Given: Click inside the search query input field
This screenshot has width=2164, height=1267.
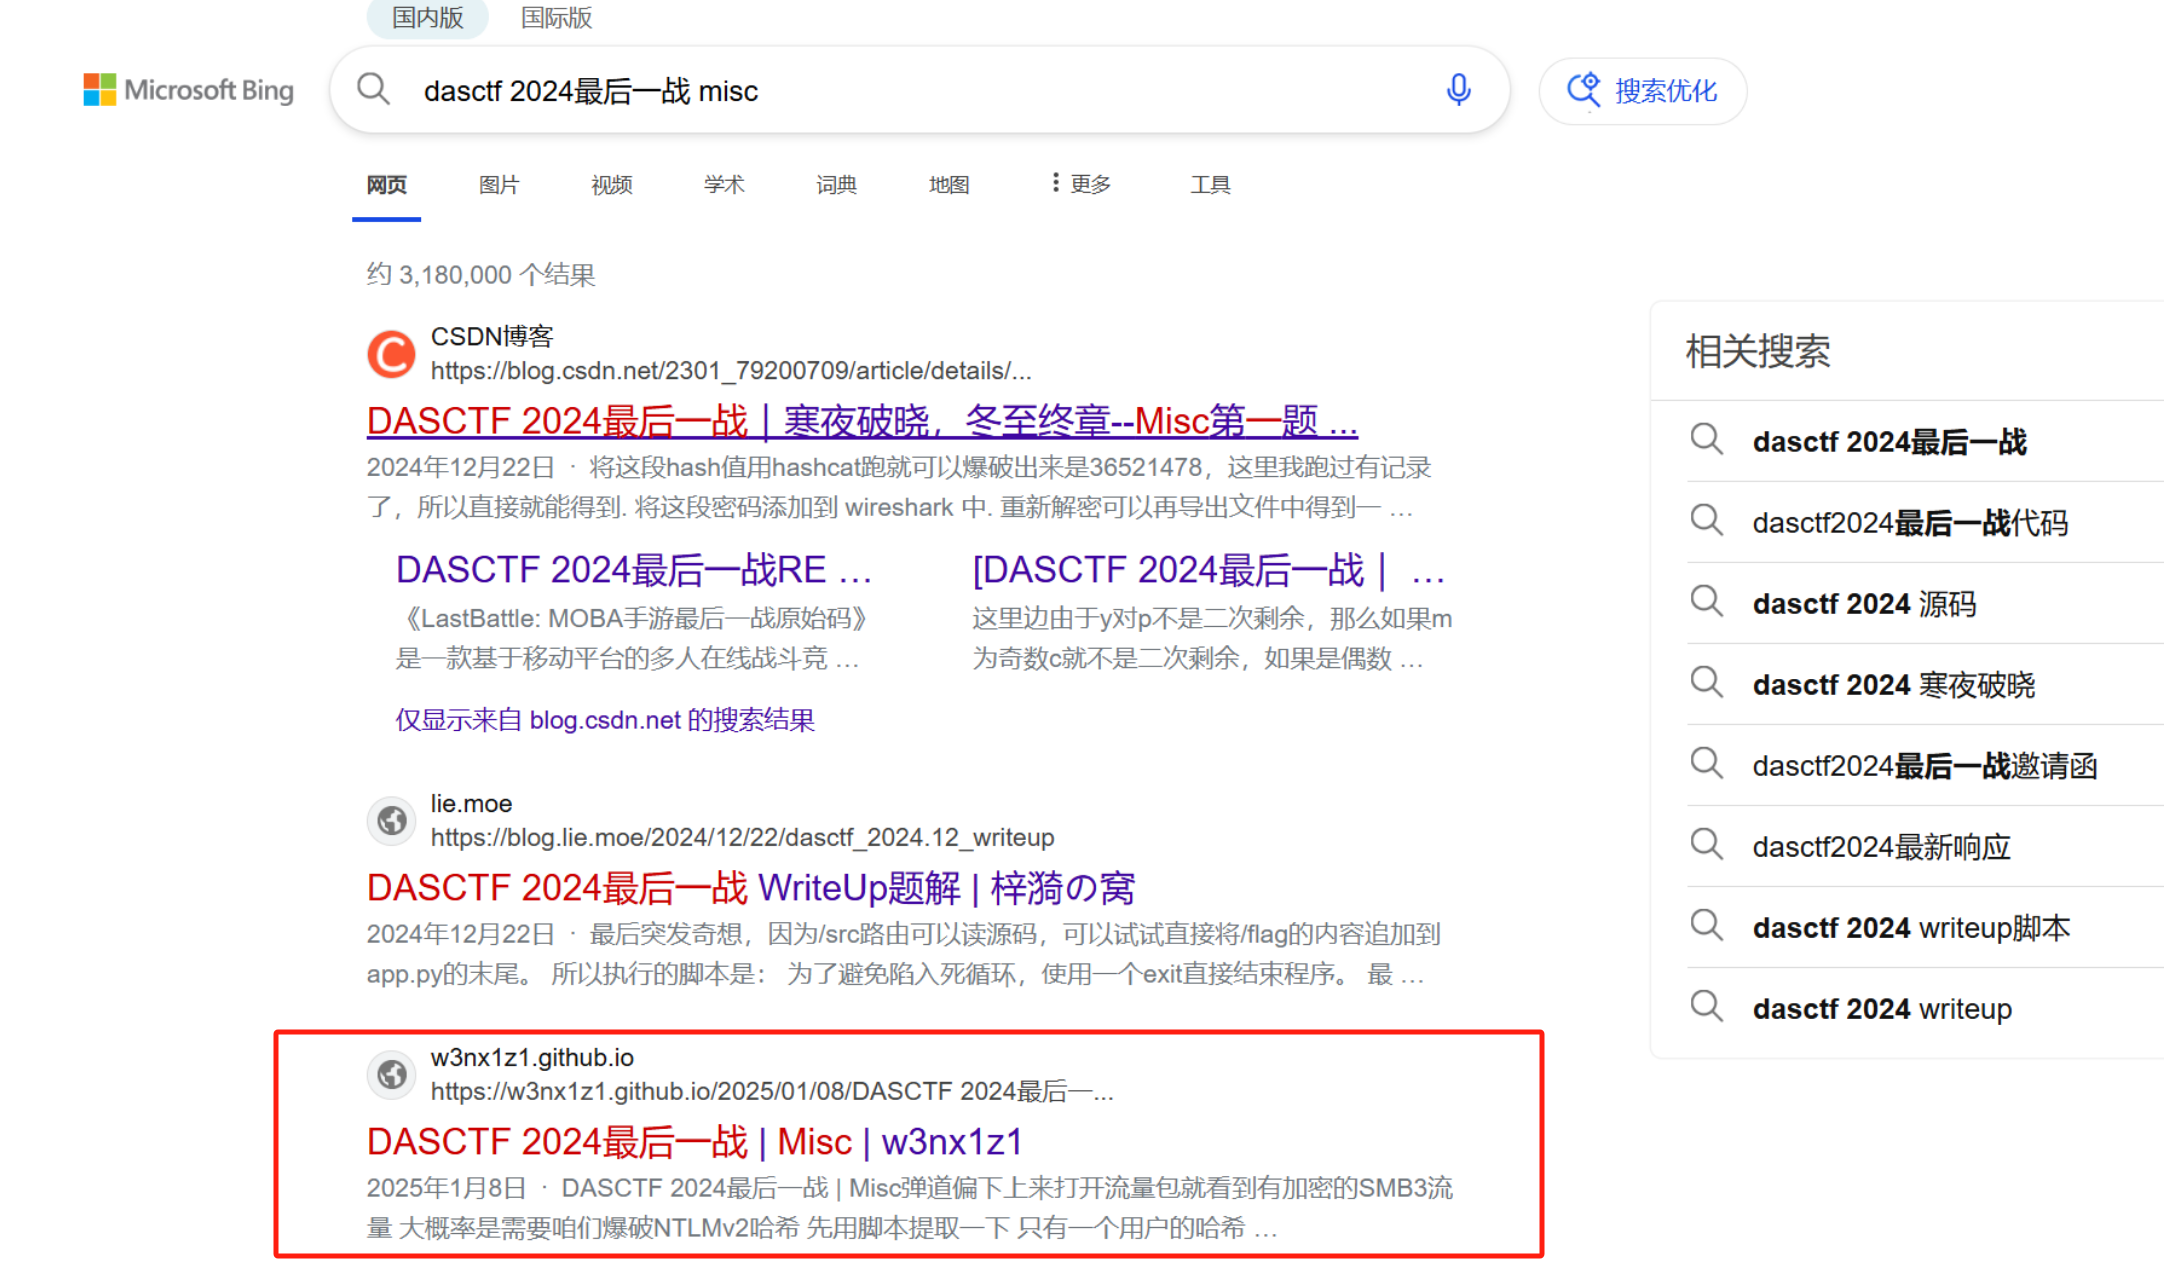Looking at the screenshot, I should 900,91.
